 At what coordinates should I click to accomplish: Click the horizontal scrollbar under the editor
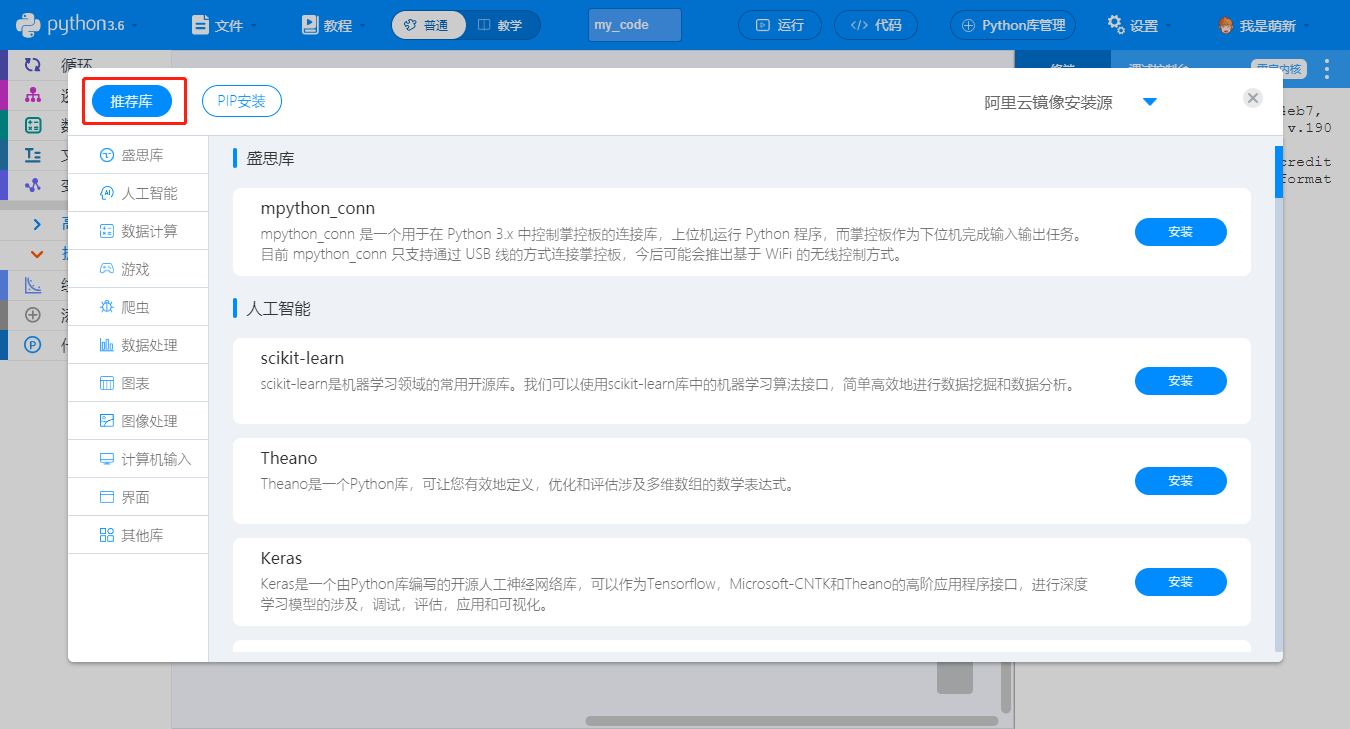pyautogui.click(x=792, y=720)
